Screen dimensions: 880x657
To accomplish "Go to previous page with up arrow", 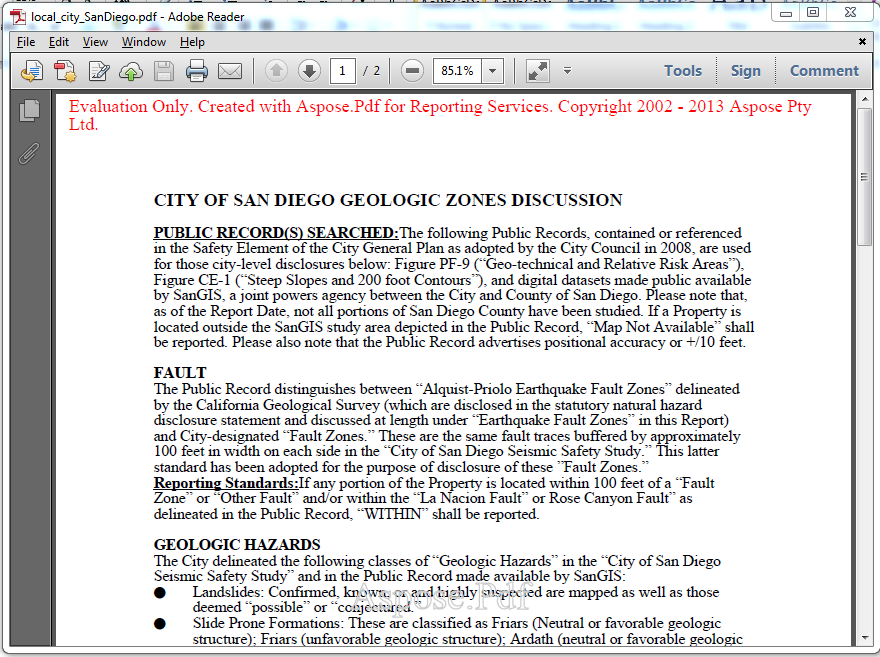I will (x=277, y=71).
